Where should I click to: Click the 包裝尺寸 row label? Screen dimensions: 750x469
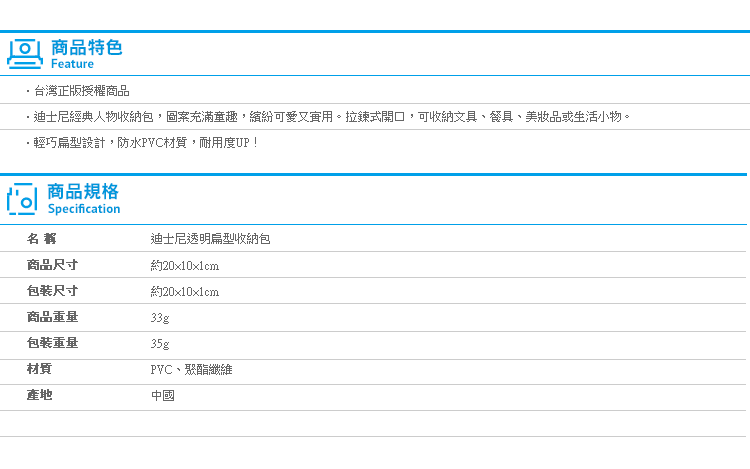53,291
